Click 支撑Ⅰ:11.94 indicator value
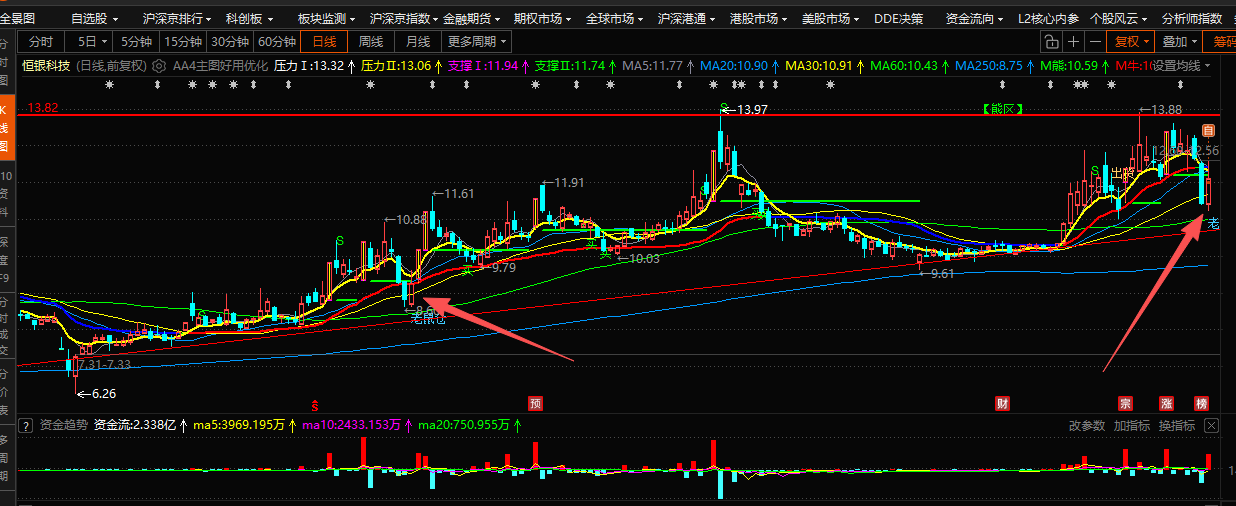 pyautogui.click(x=484, y=66)
